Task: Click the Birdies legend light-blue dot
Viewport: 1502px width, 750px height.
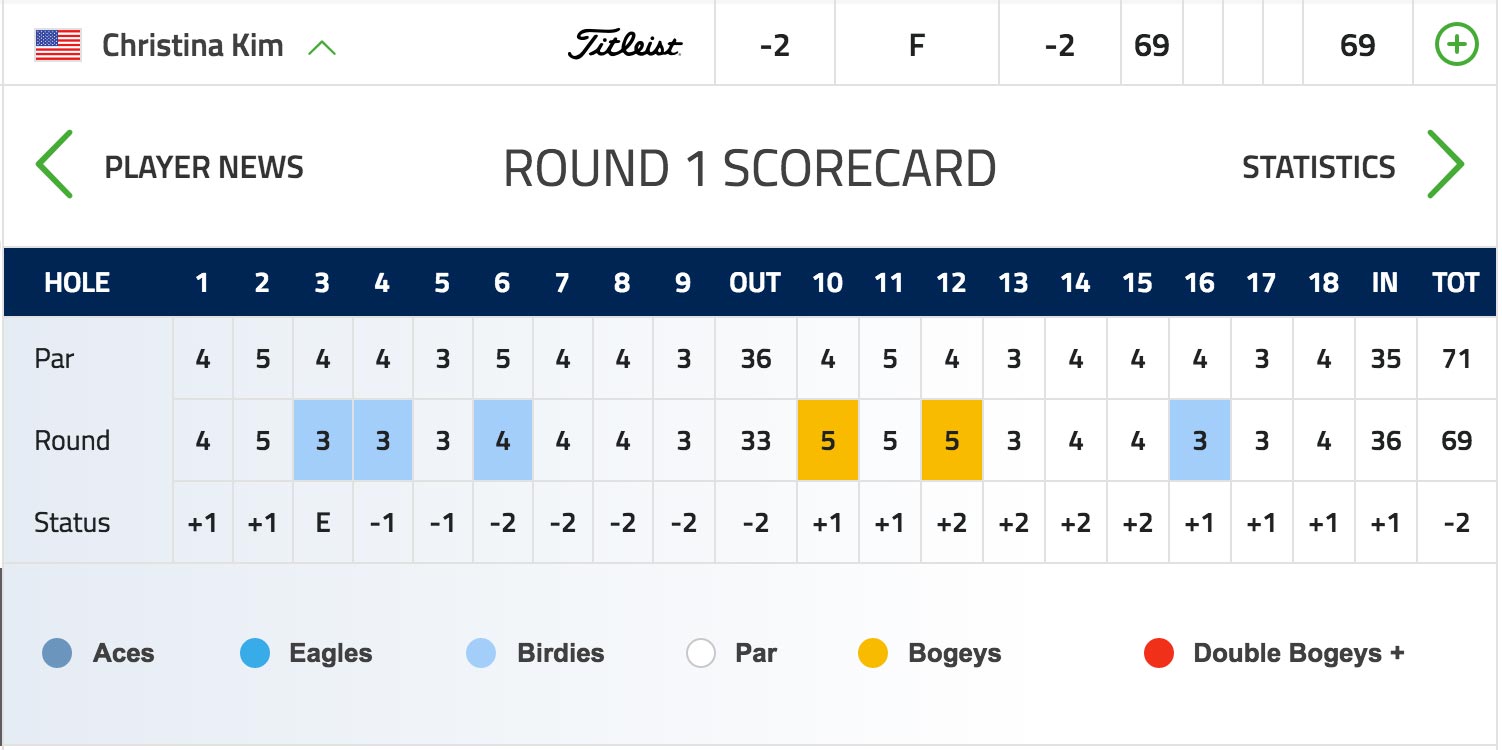Action: click(x=481, y=654)
